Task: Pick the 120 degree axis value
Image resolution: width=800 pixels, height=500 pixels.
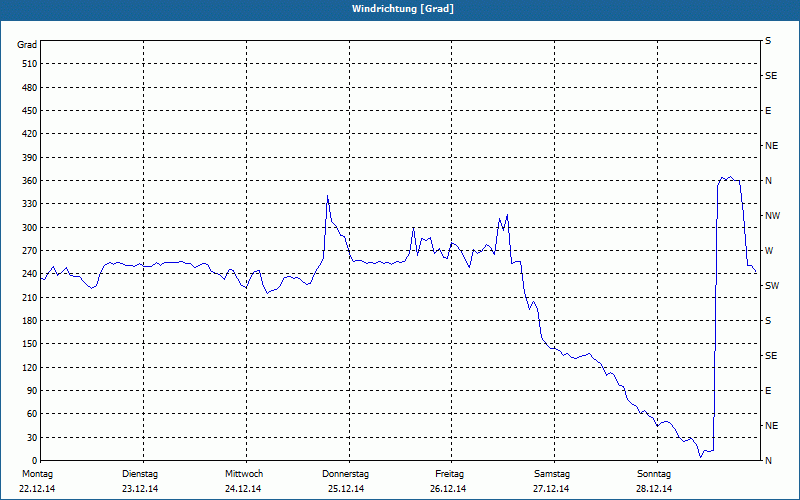Action: click(29, 367)
